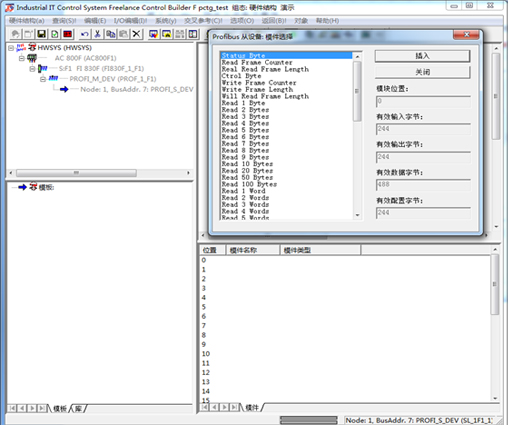
Task: Select 'Read 100 Bytes' in module list
Action: pyautogui.click(x=249, y=184)
